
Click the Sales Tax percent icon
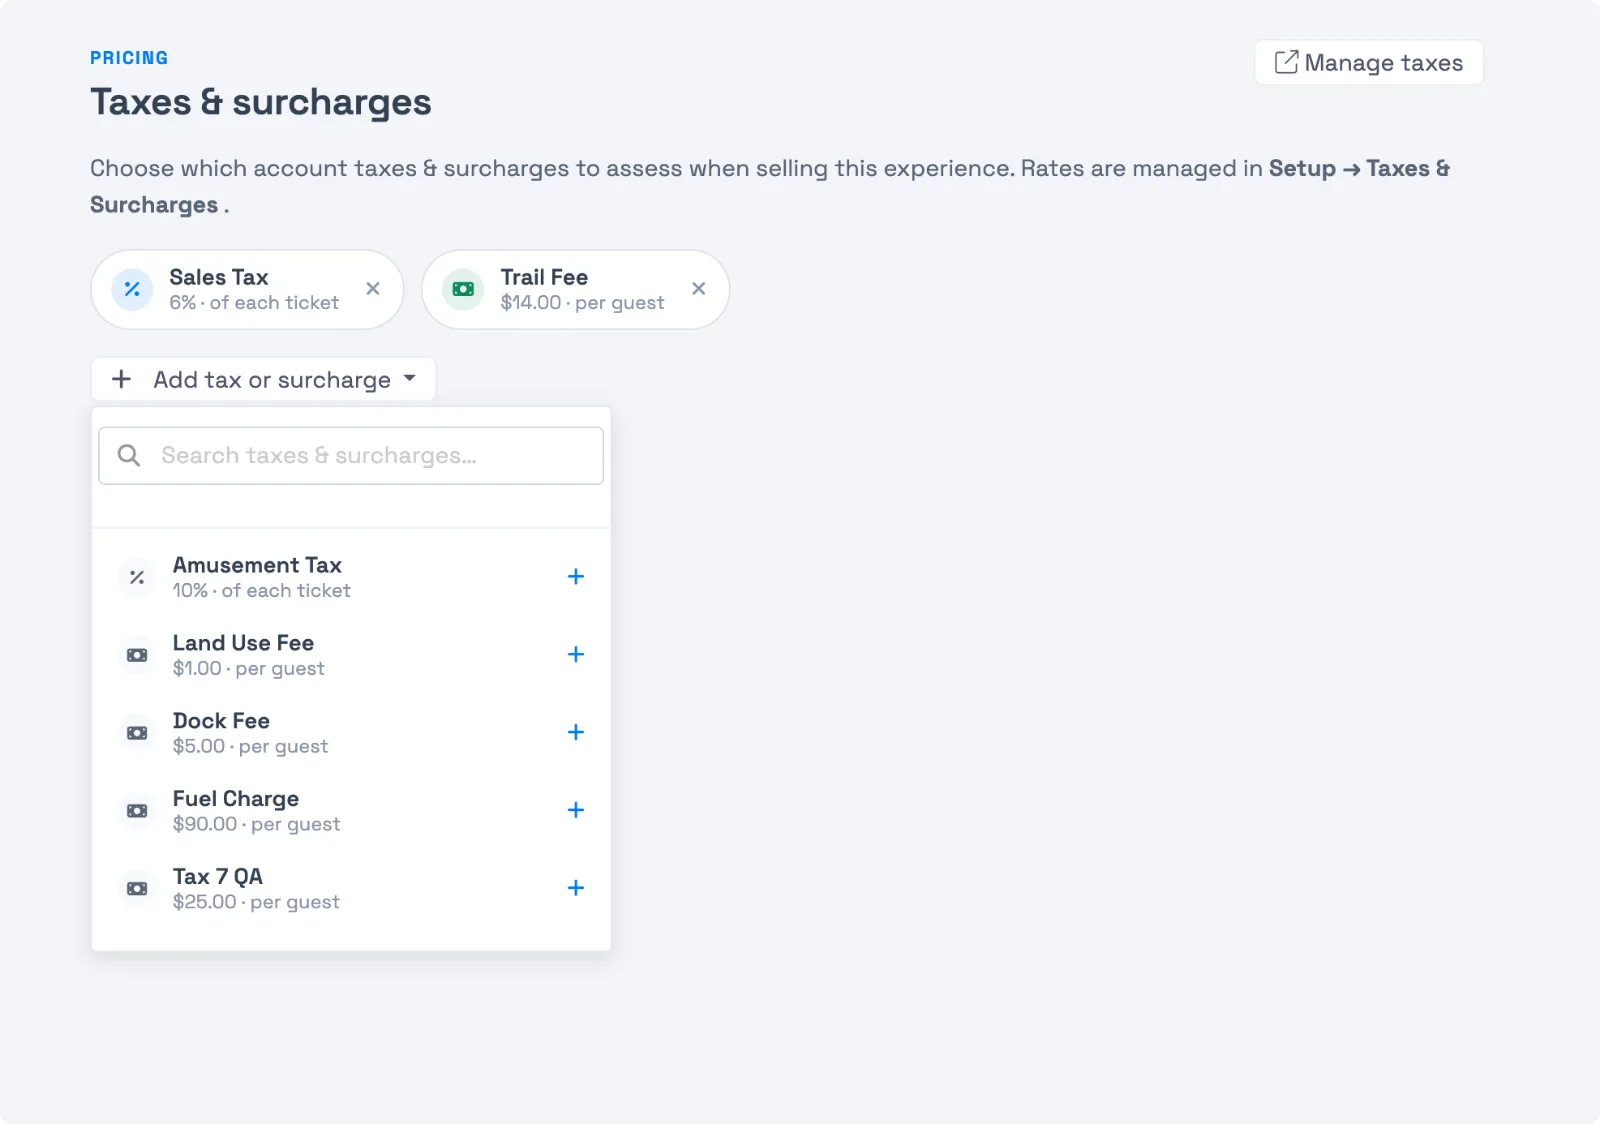click(x=132, y=289)
